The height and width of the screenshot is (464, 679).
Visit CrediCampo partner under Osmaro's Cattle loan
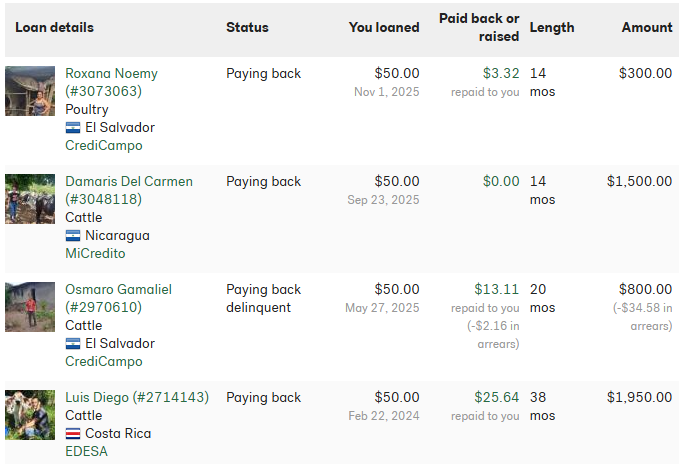point(104,362)
